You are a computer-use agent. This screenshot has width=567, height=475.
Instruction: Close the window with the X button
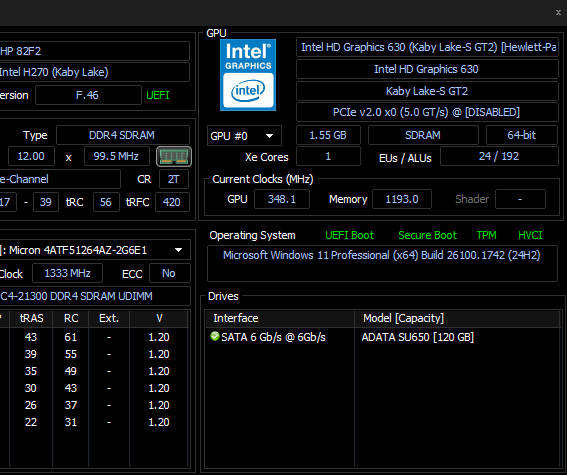coord(558,12)
